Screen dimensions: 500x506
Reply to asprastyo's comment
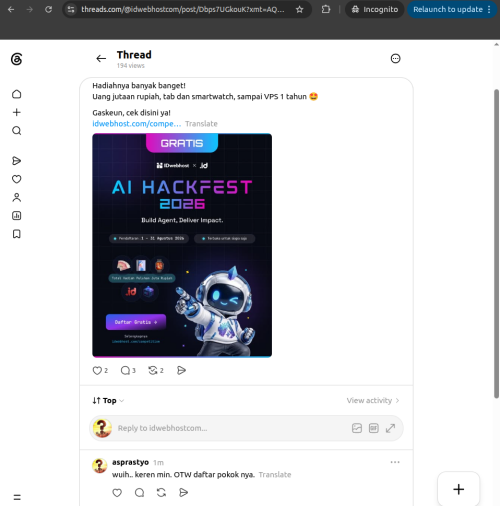[139, 492]
